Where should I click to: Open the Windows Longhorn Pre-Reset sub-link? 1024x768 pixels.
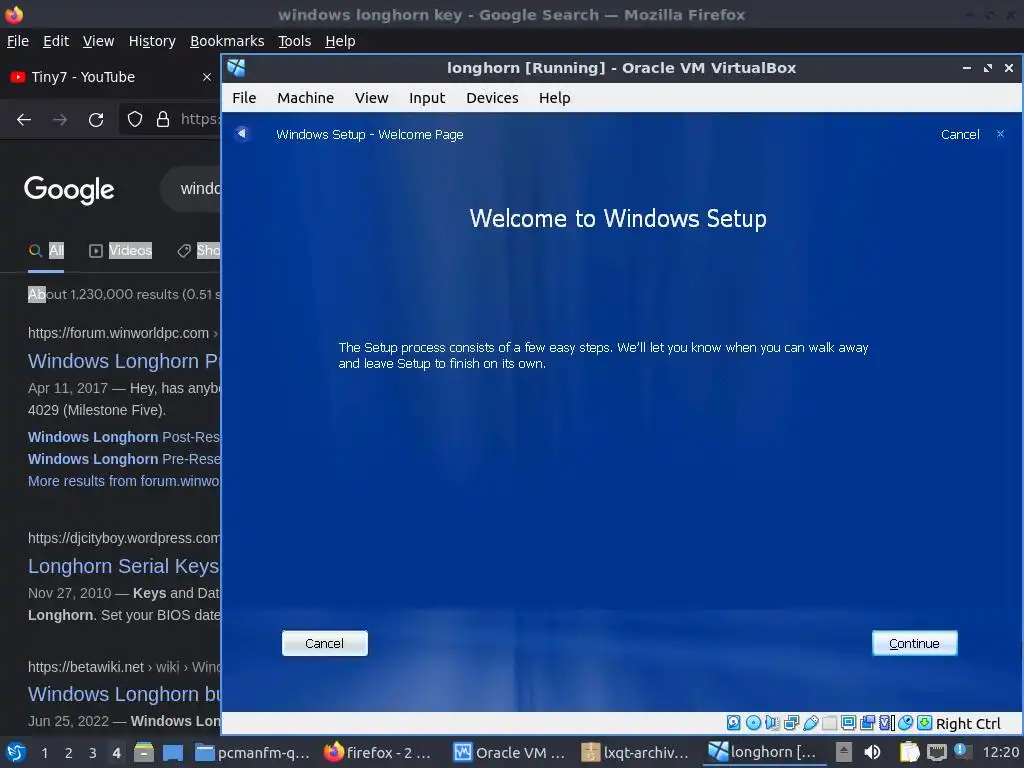[x=124, y=459]
